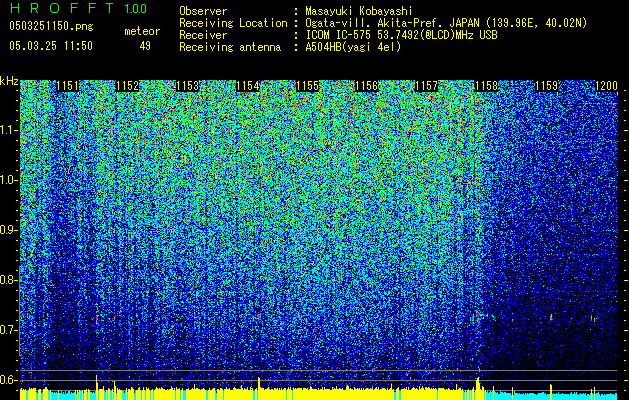Click the 0.7 frequency axis label
The height and width of the screenshot is (400, 629).
pyautogui.click(x=9, y=330)
